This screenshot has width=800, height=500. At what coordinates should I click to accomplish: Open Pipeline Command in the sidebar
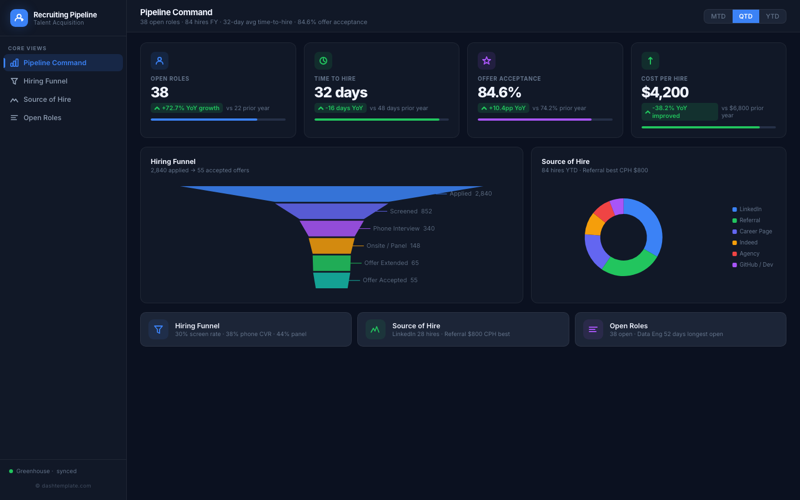click(x=64, y=63)
